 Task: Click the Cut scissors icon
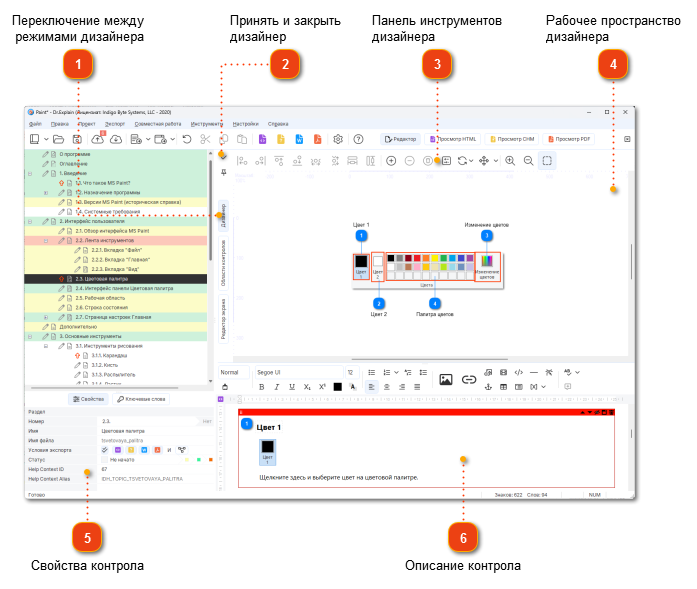coord(205,139)
